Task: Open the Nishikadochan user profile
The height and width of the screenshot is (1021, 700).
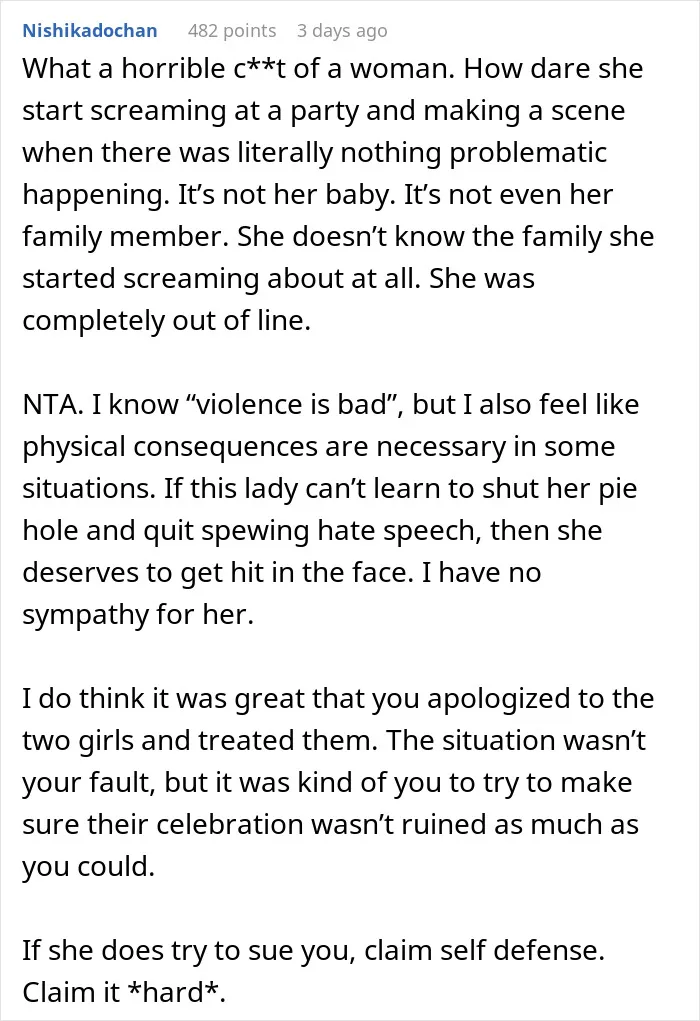Action: coord(90,31)
